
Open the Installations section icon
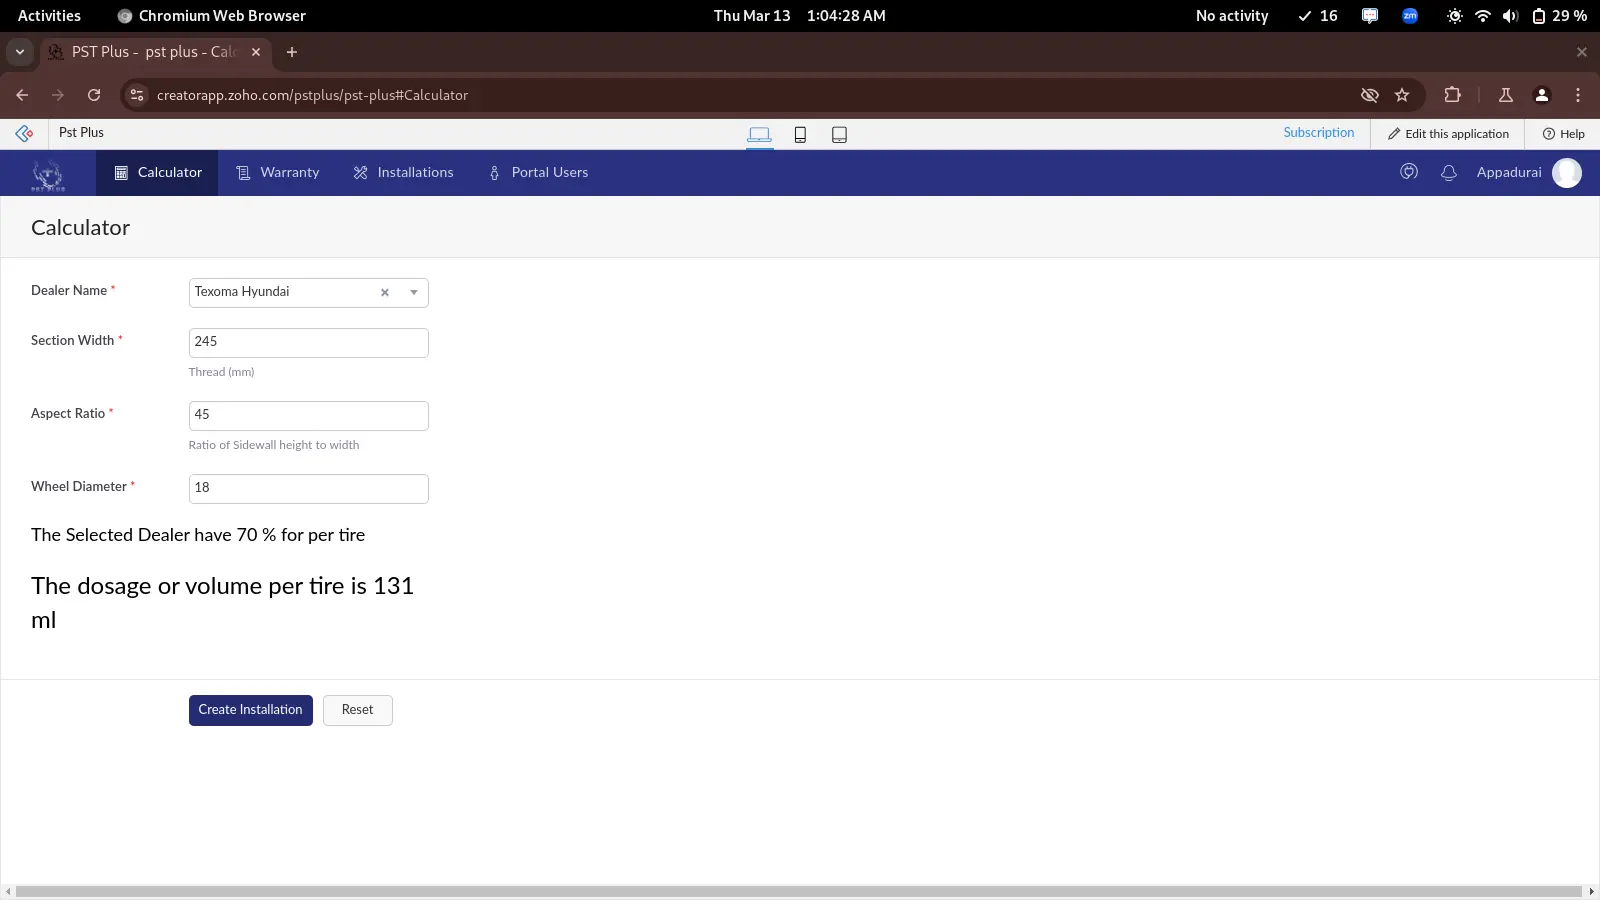pos(359,172)
